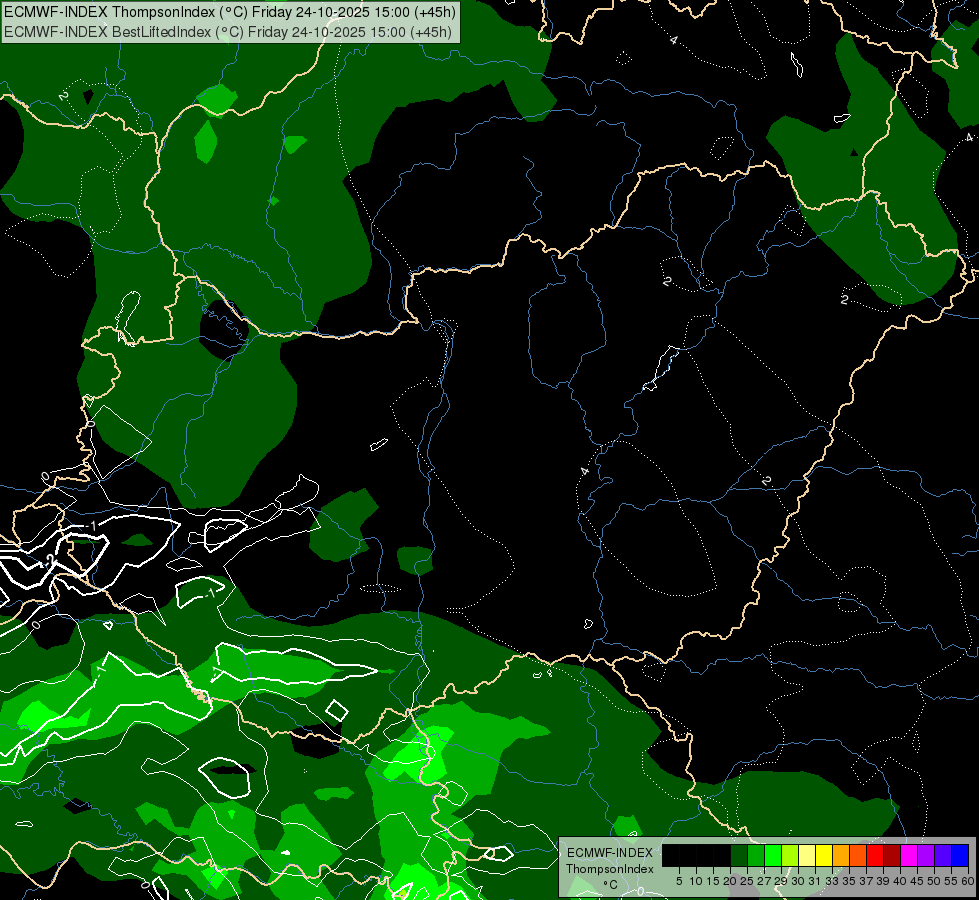The image size is (979, 900).
Task: Click the BestLiftedIndex title line
Action: pos(227,31)
